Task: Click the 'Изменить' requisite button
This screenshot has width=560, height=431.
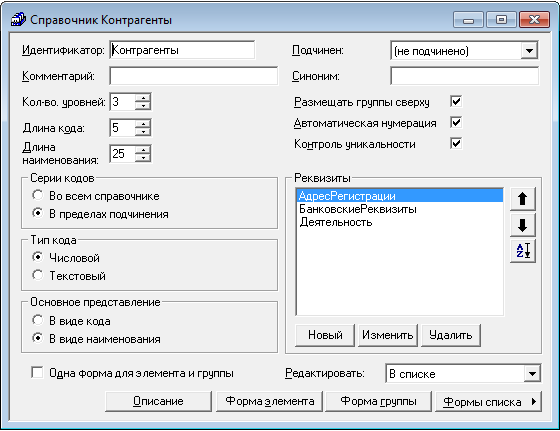Action: tap(388, 335)
